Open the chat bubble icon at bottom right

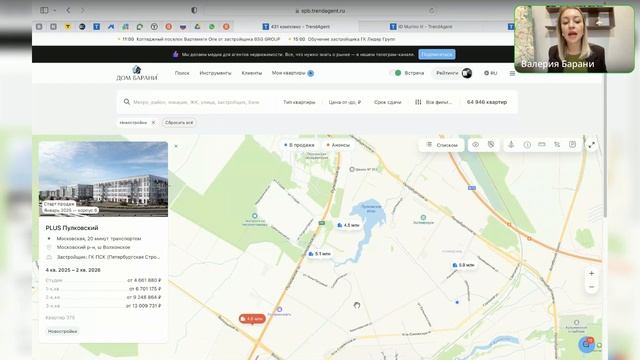(587, 344)
